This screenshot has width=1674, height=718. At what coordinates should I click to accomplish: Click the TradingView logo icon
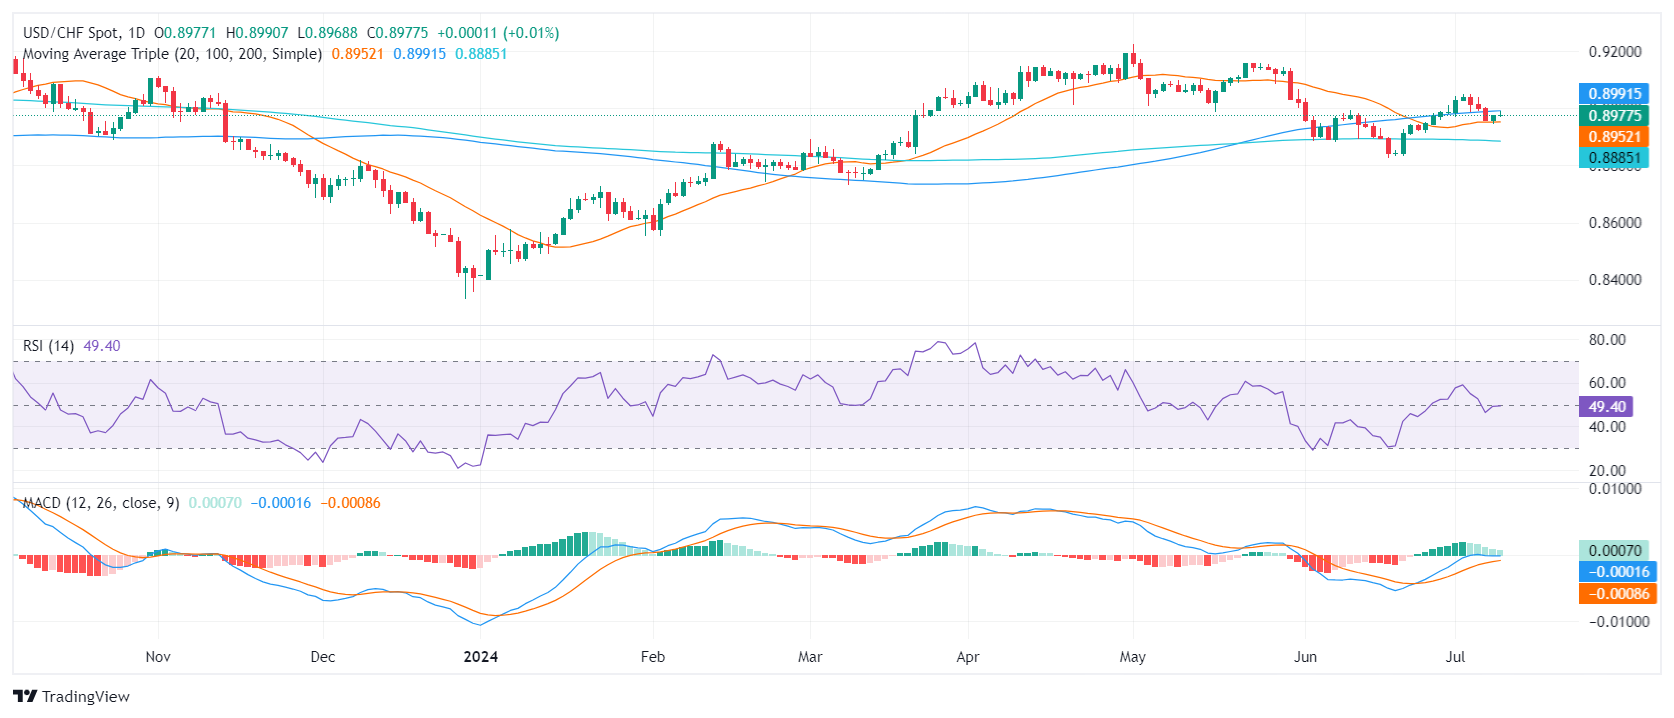click(x=25, y=697)
